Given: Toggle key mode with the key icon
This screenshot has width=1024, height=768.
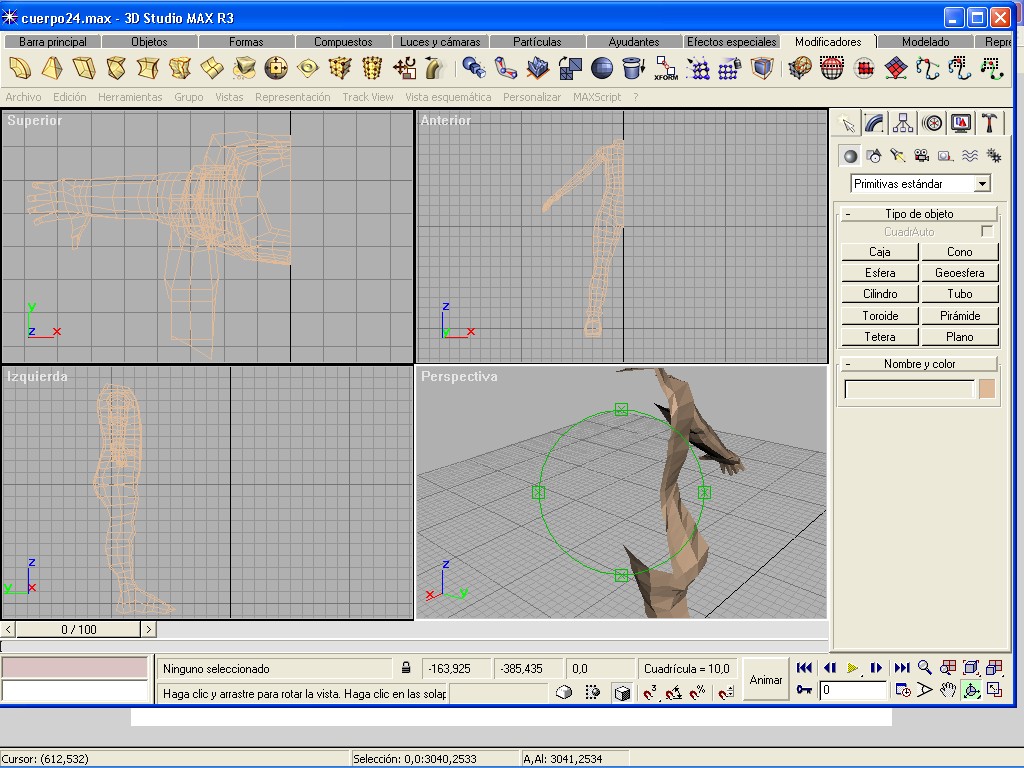Looking at the screenshot, I should [805, 690].
